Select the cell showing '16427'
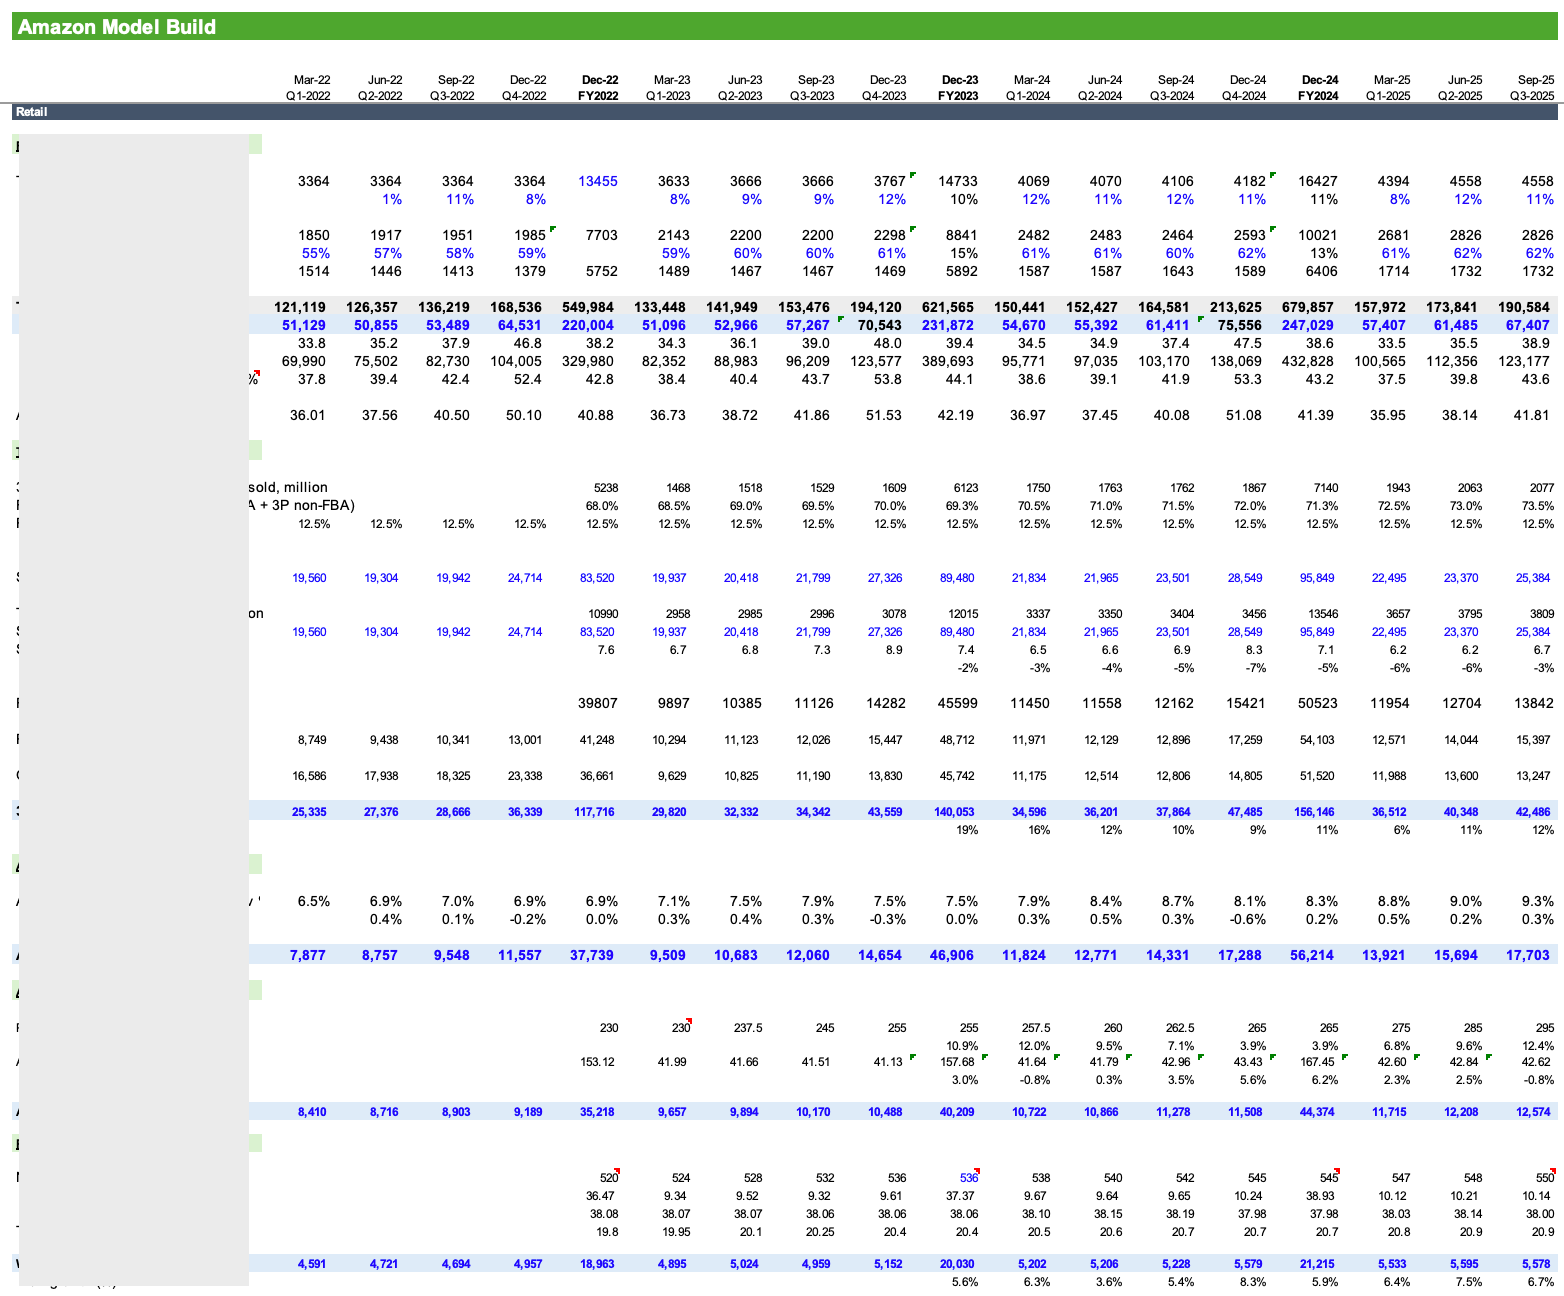 [1318, 181]
